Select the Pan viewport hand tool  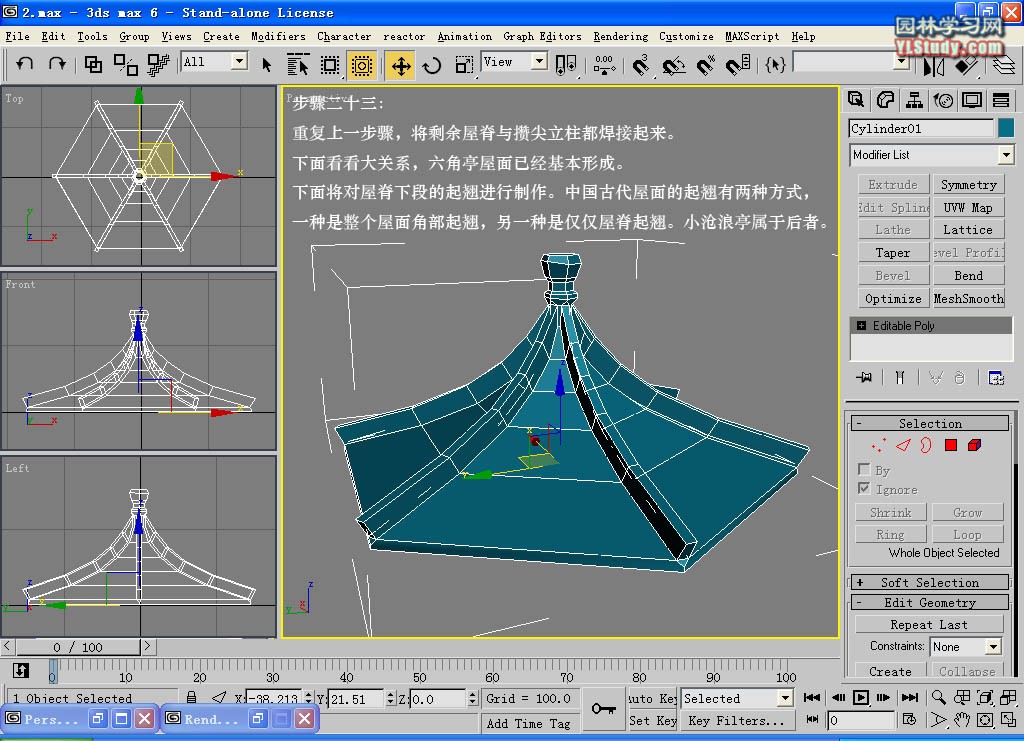[x=962, y=720]
